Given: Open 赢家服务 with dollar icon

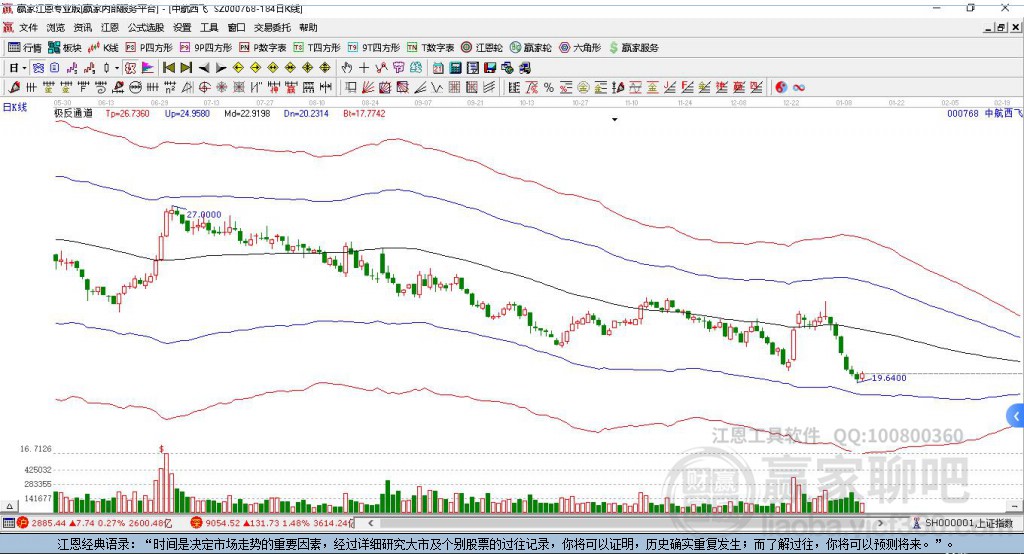Looking at the screenshot, I should 633,48.
